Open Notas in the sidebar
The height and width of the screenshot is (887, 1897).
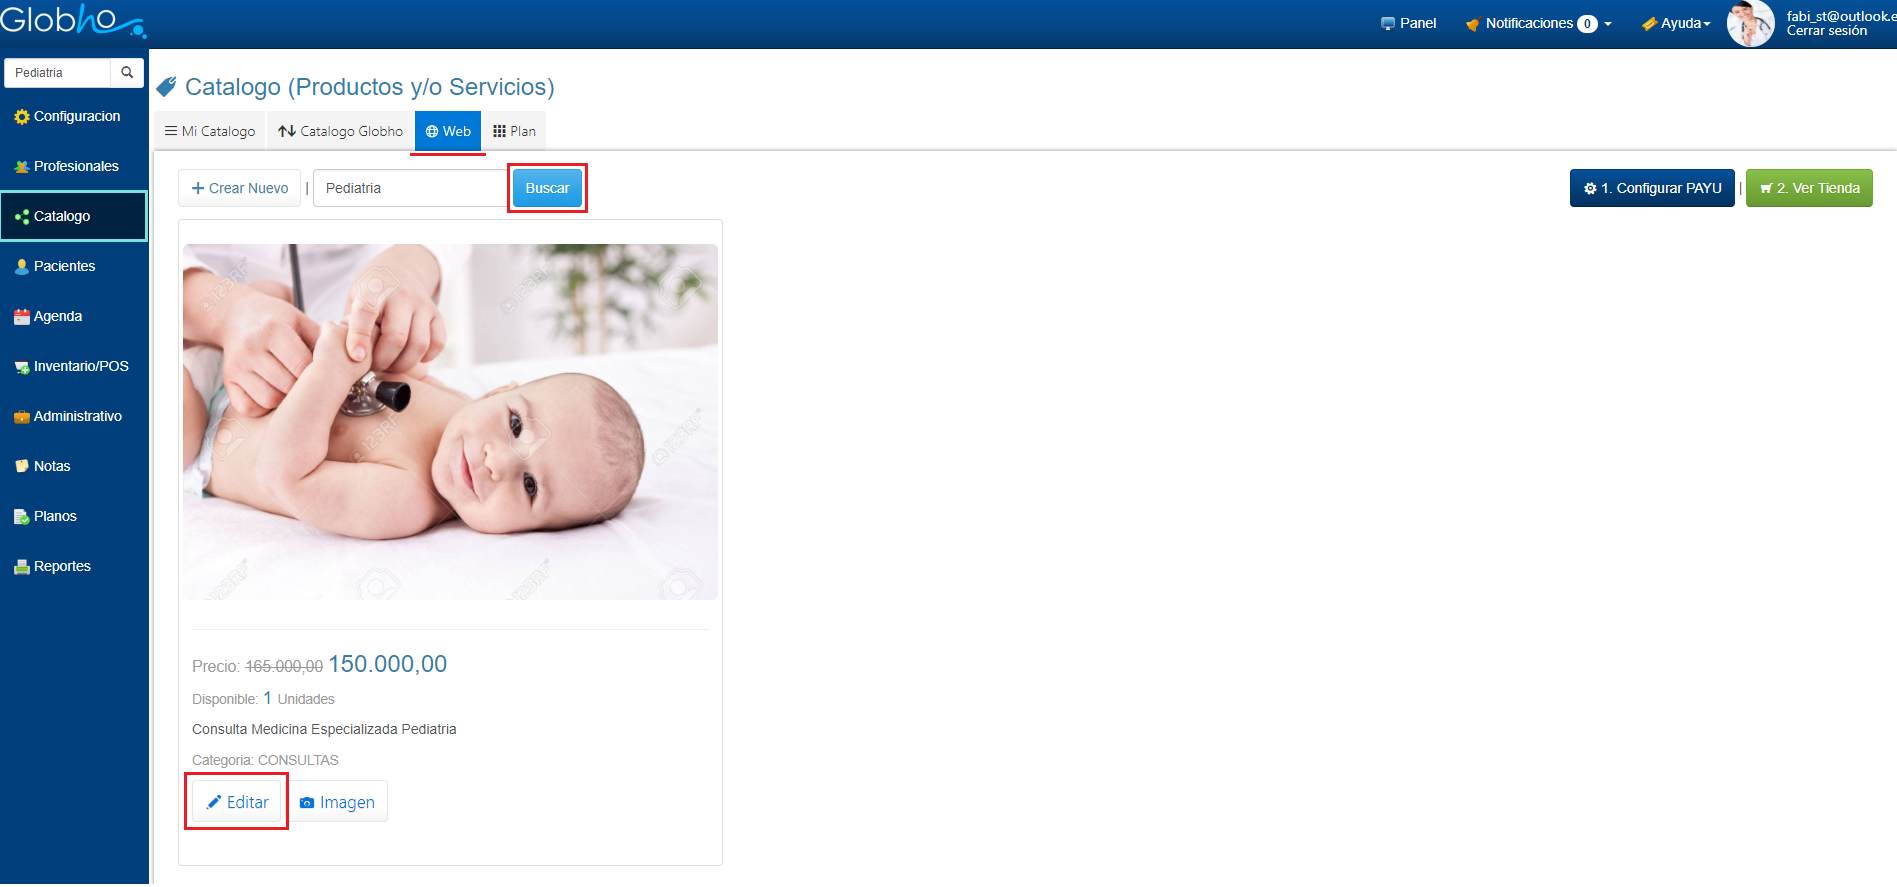click(51, 467)
